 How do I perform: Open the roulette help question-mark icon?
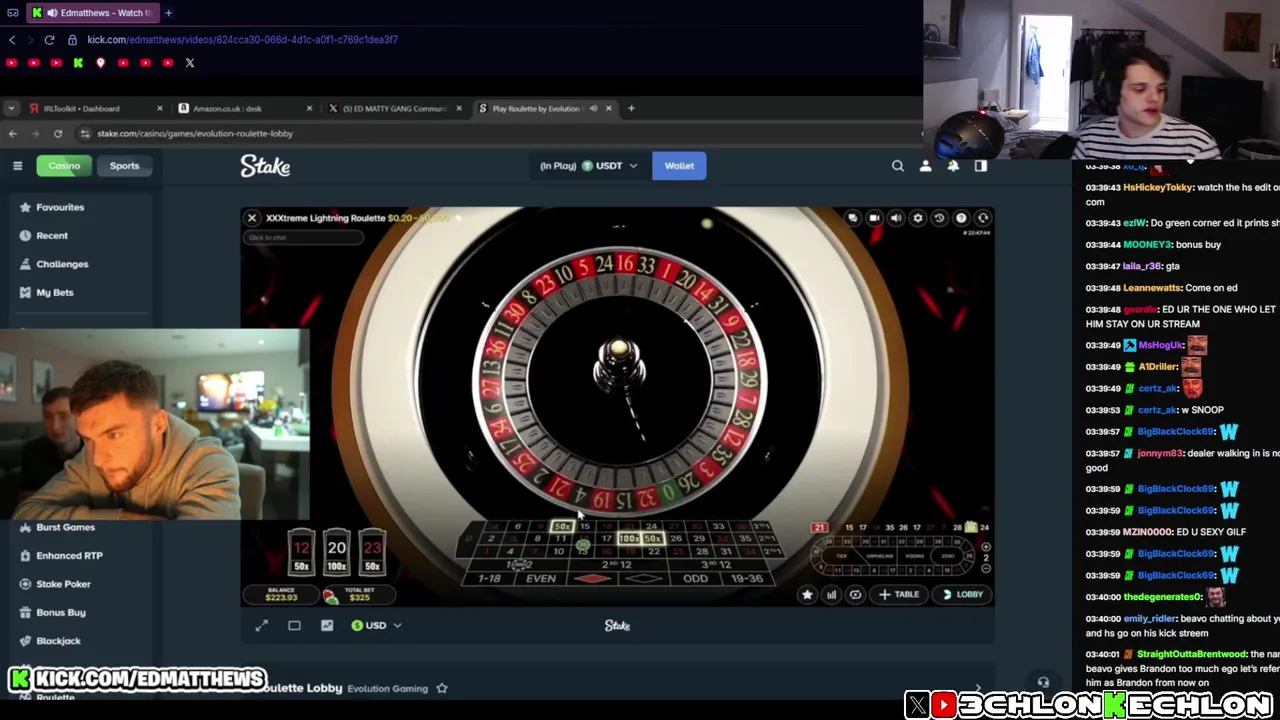click(961, 218)
